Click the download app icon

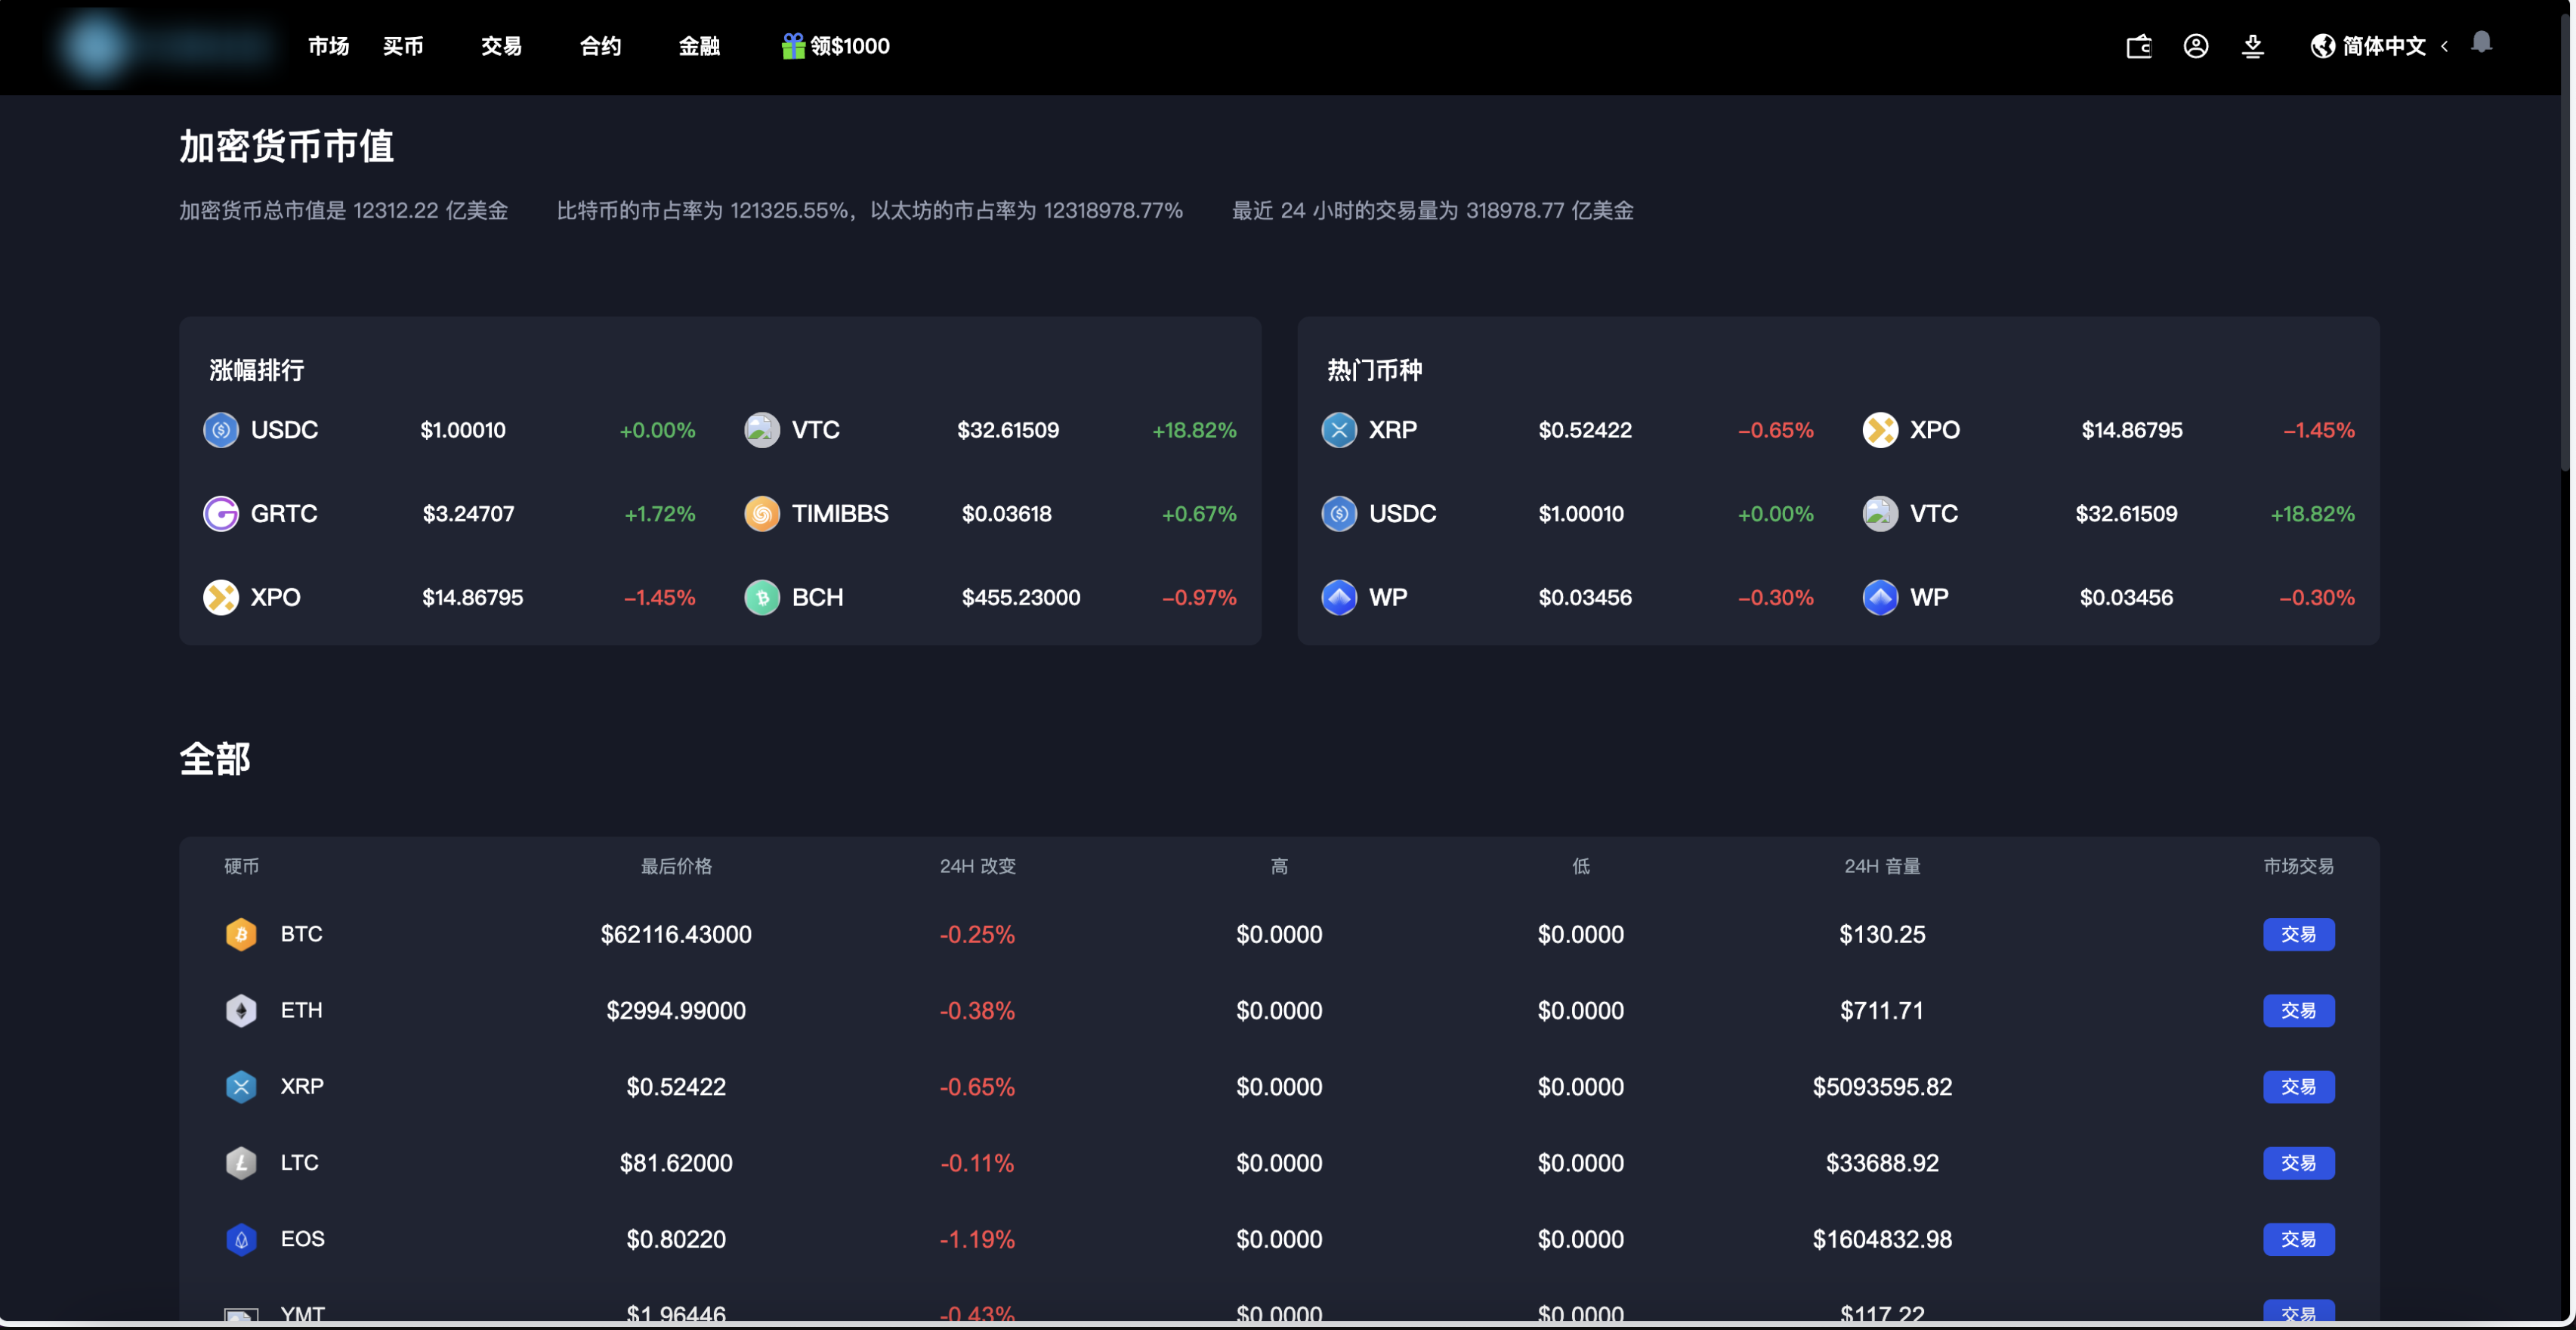coord(2252,46)
